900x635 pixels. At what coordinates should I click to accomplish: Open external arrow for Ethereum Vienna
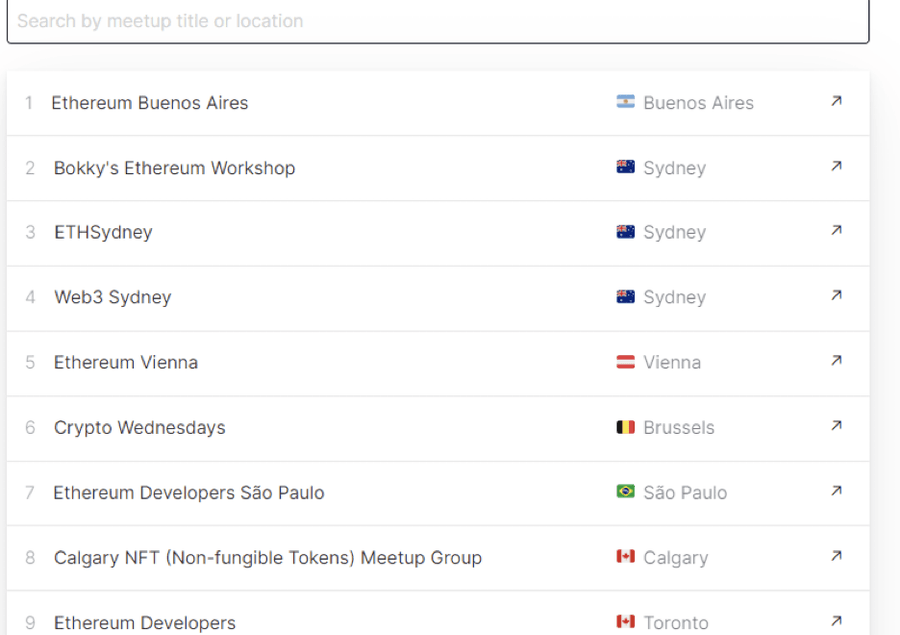coord(836,361)
